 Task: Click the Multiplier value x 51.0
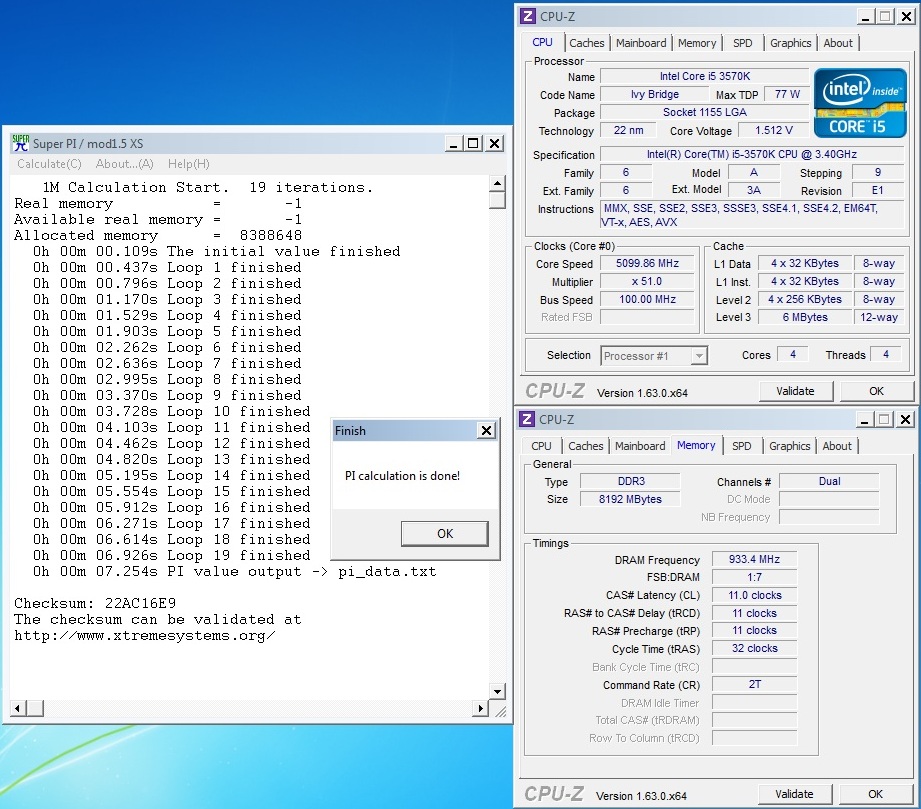[647, 281]
